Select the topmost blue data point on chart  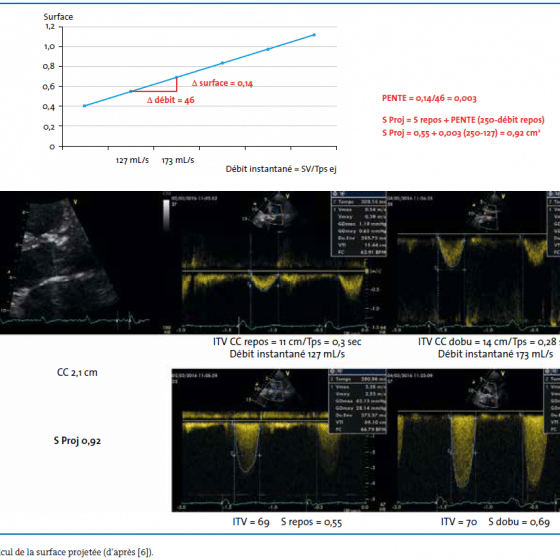point(314,35)
